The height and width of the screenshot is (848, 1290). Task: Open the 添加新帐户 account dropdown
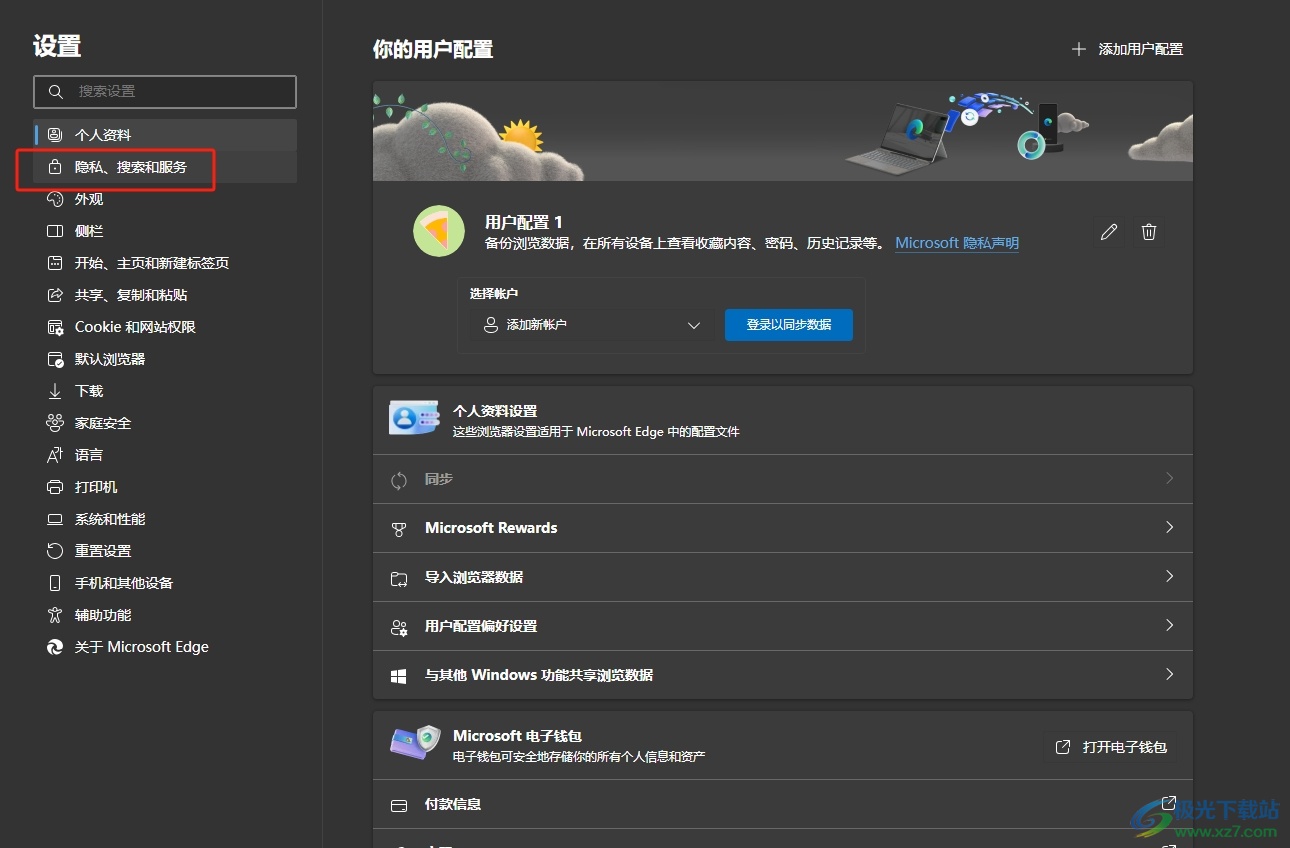pos(590,325)
